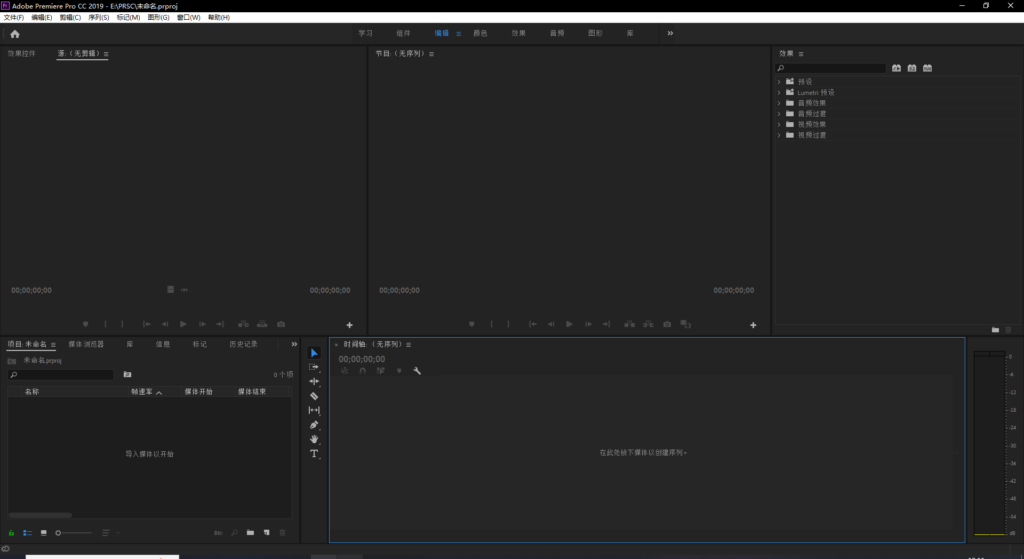The width and height of the screenshot is (1024, 559).
Task: Select the Track Select Forward tool
Action: pyautogui.click(x=314, y=367)
